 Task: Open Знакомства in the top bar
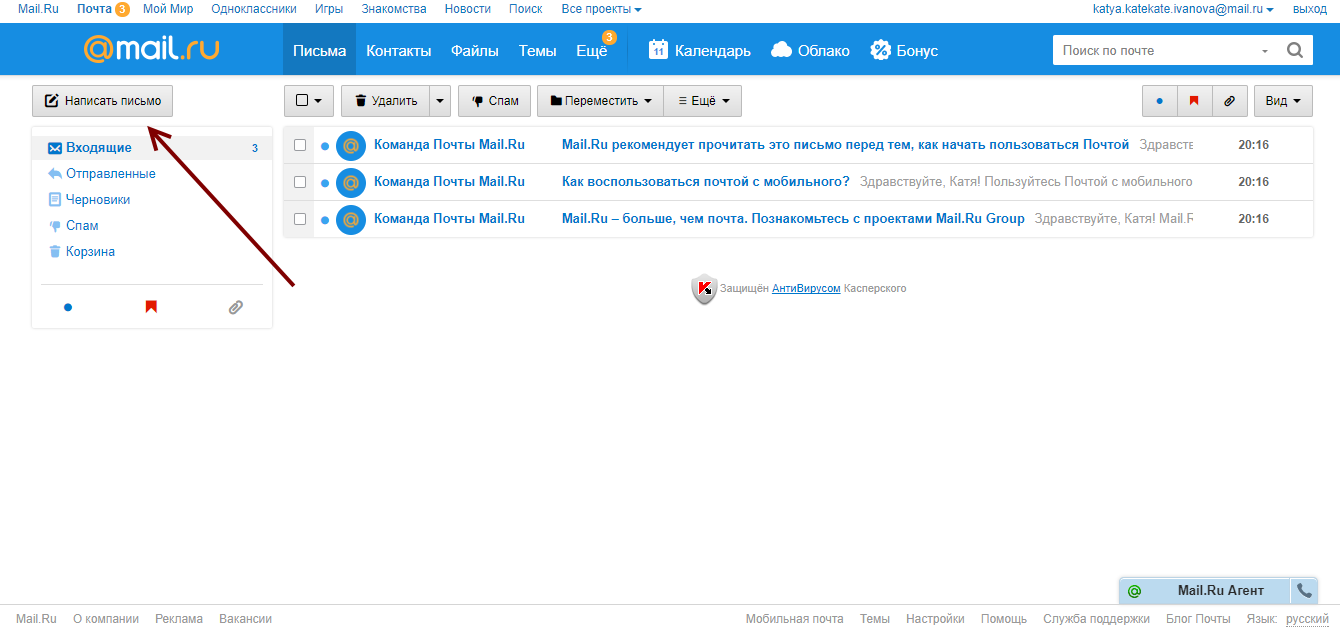[394, 9]
